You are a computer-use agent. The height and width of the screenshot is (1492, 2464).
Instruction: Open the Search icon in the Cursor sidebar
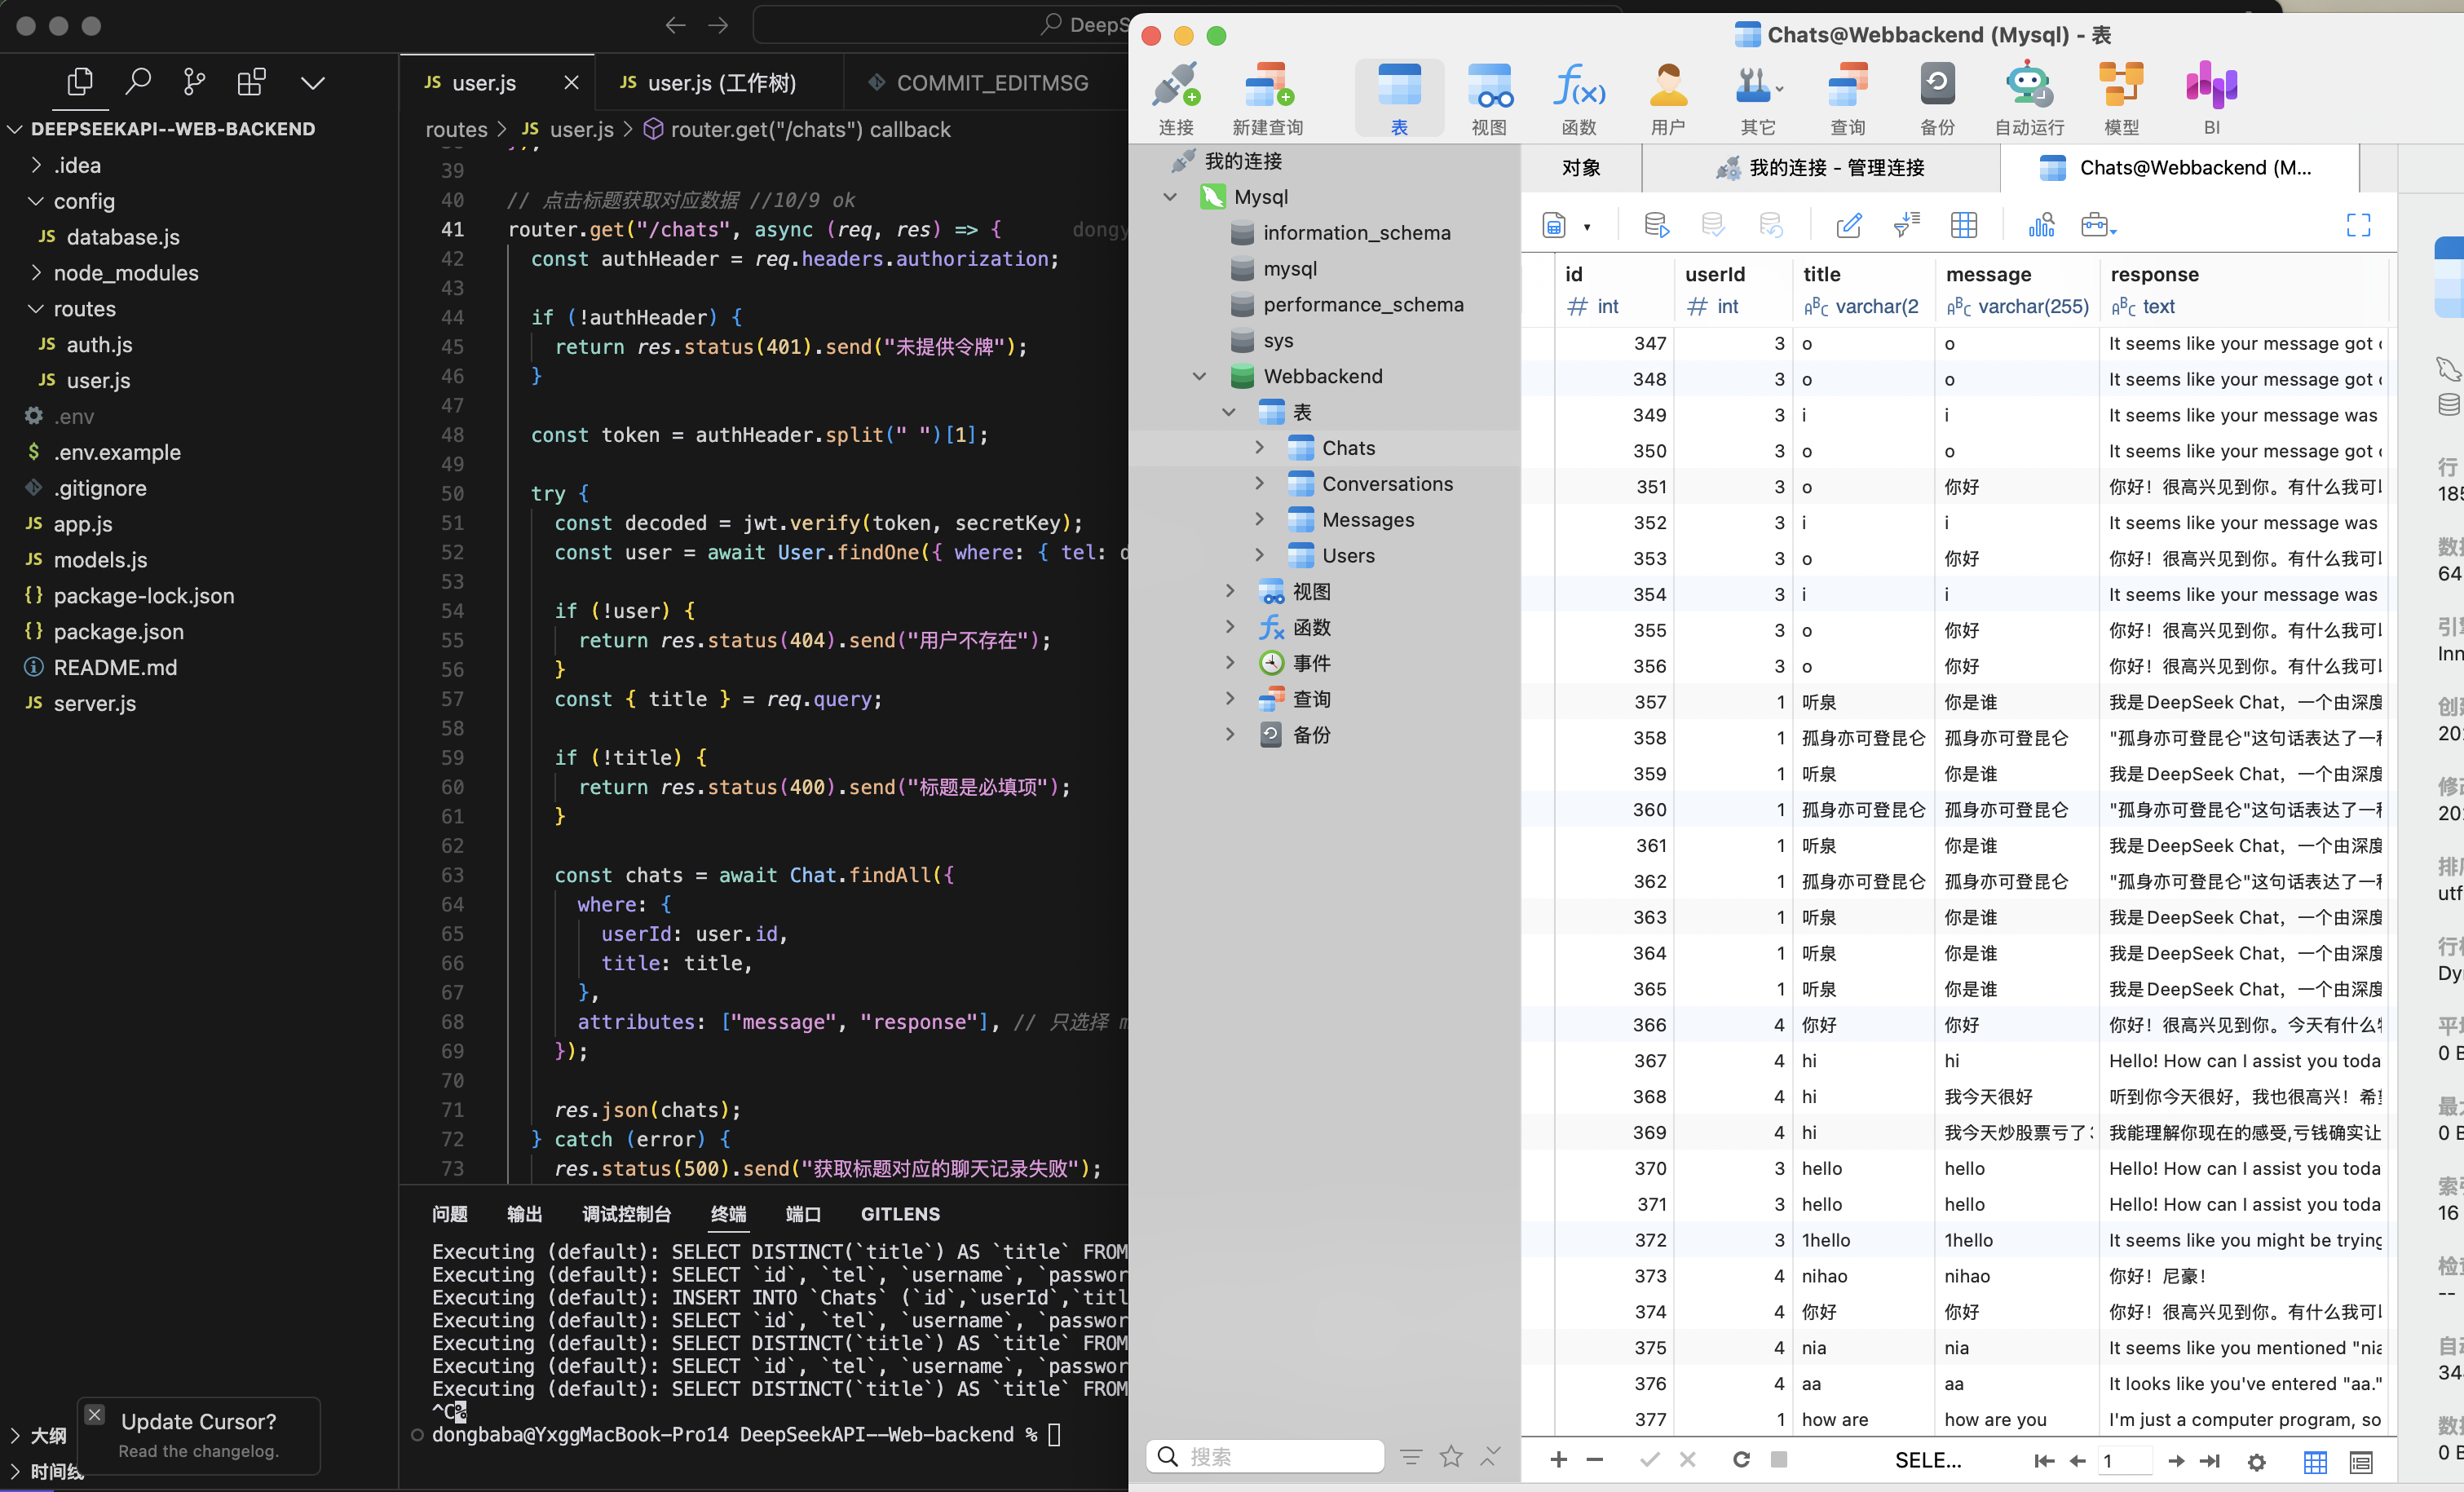pos(138,82)
